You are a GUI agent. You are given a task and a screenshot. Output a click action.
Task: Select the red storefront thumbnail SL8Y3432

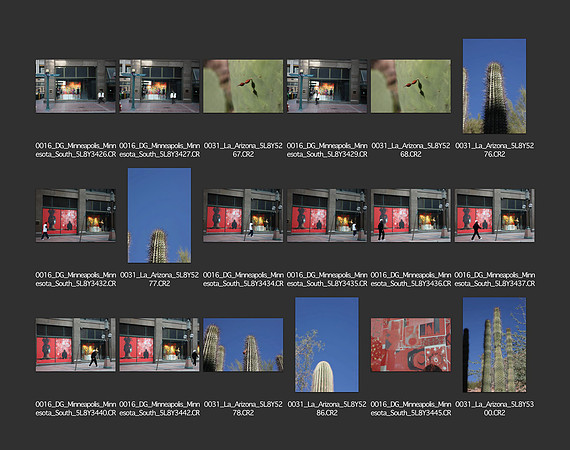click(76, 216)
